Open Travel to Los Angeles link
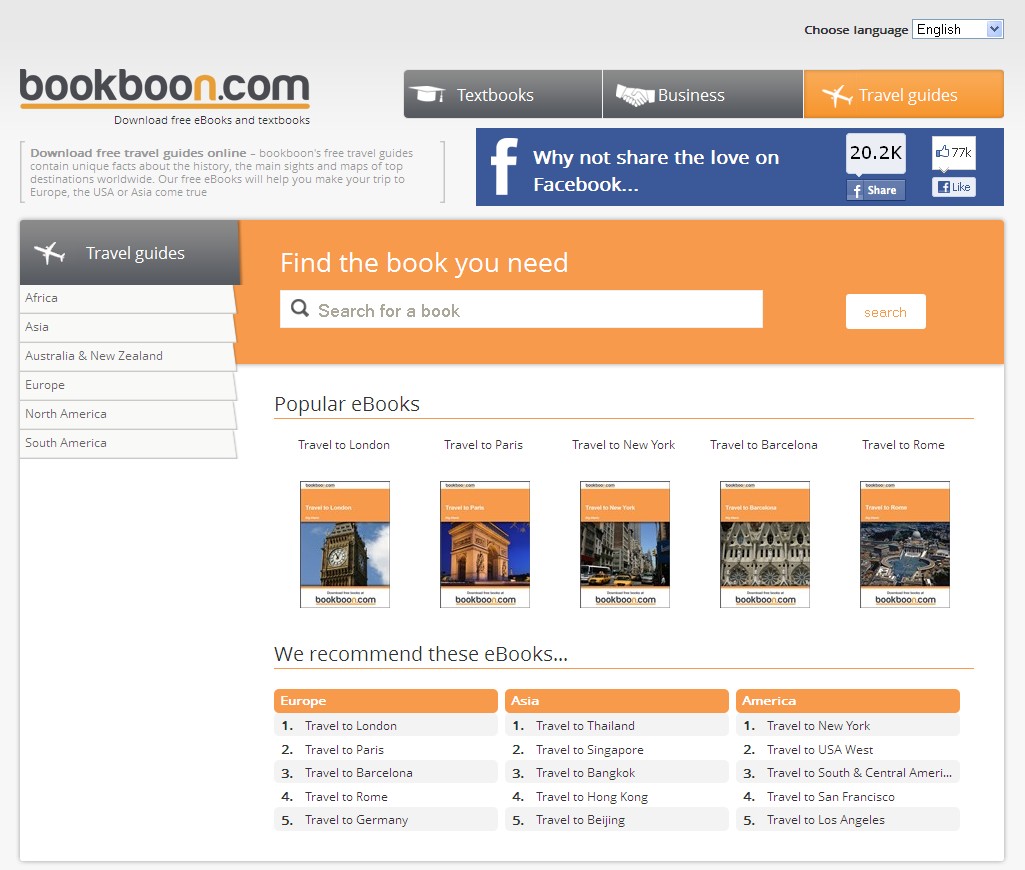The height and width of the screenshot is (870, 1025). (826, 820)
